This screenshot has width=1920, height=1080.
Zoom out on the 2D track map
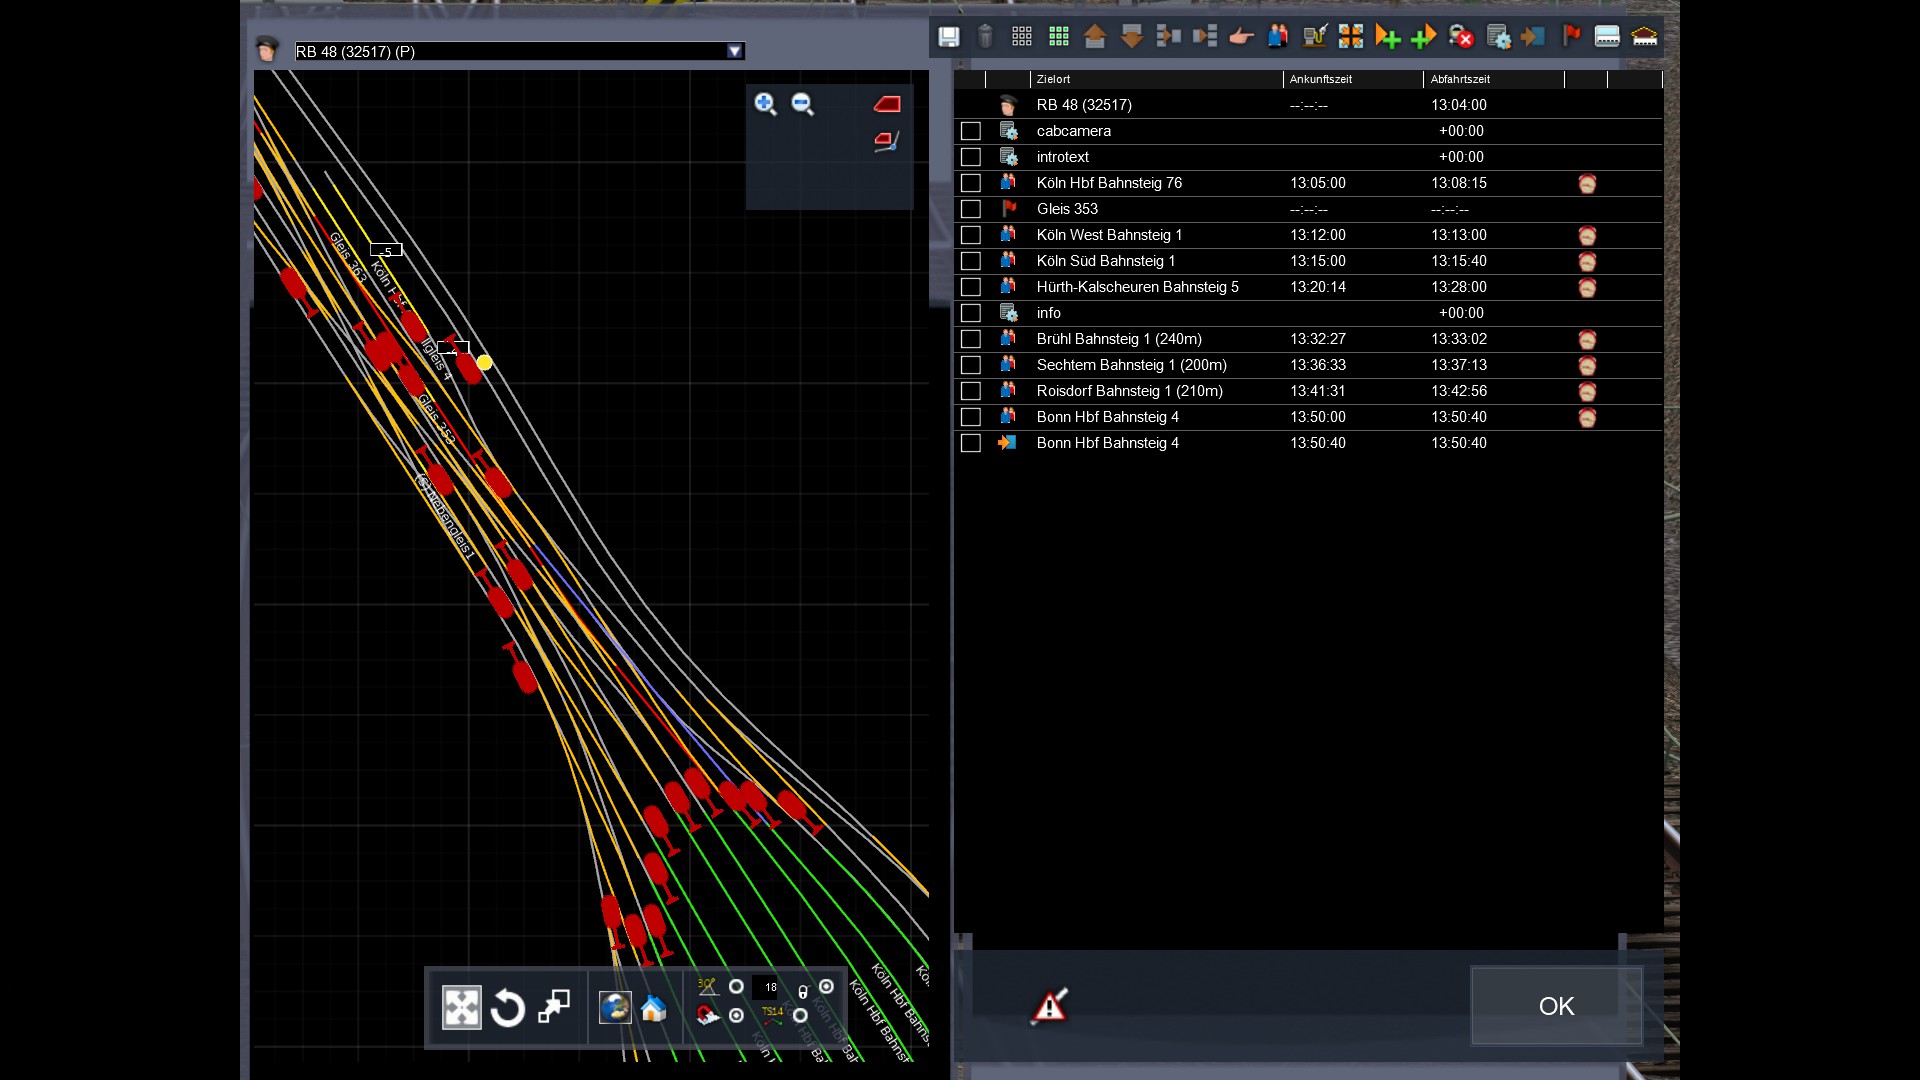tap(803, 104)
